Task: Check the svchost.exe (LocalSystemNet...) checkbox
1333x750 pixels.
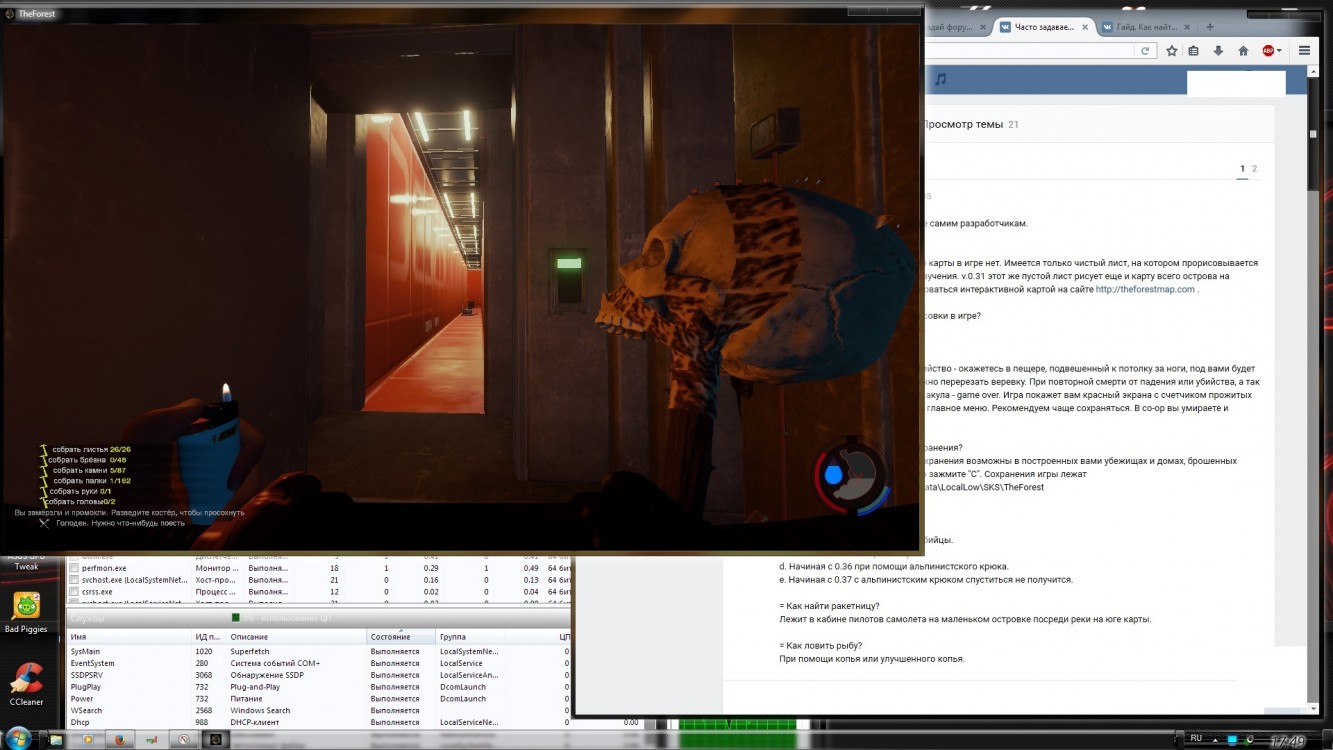Action: (73, 579)
